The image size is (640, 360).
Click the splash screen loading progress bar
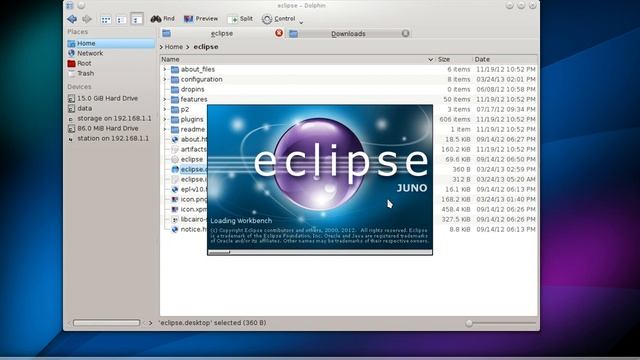click(x=320, y=252)
